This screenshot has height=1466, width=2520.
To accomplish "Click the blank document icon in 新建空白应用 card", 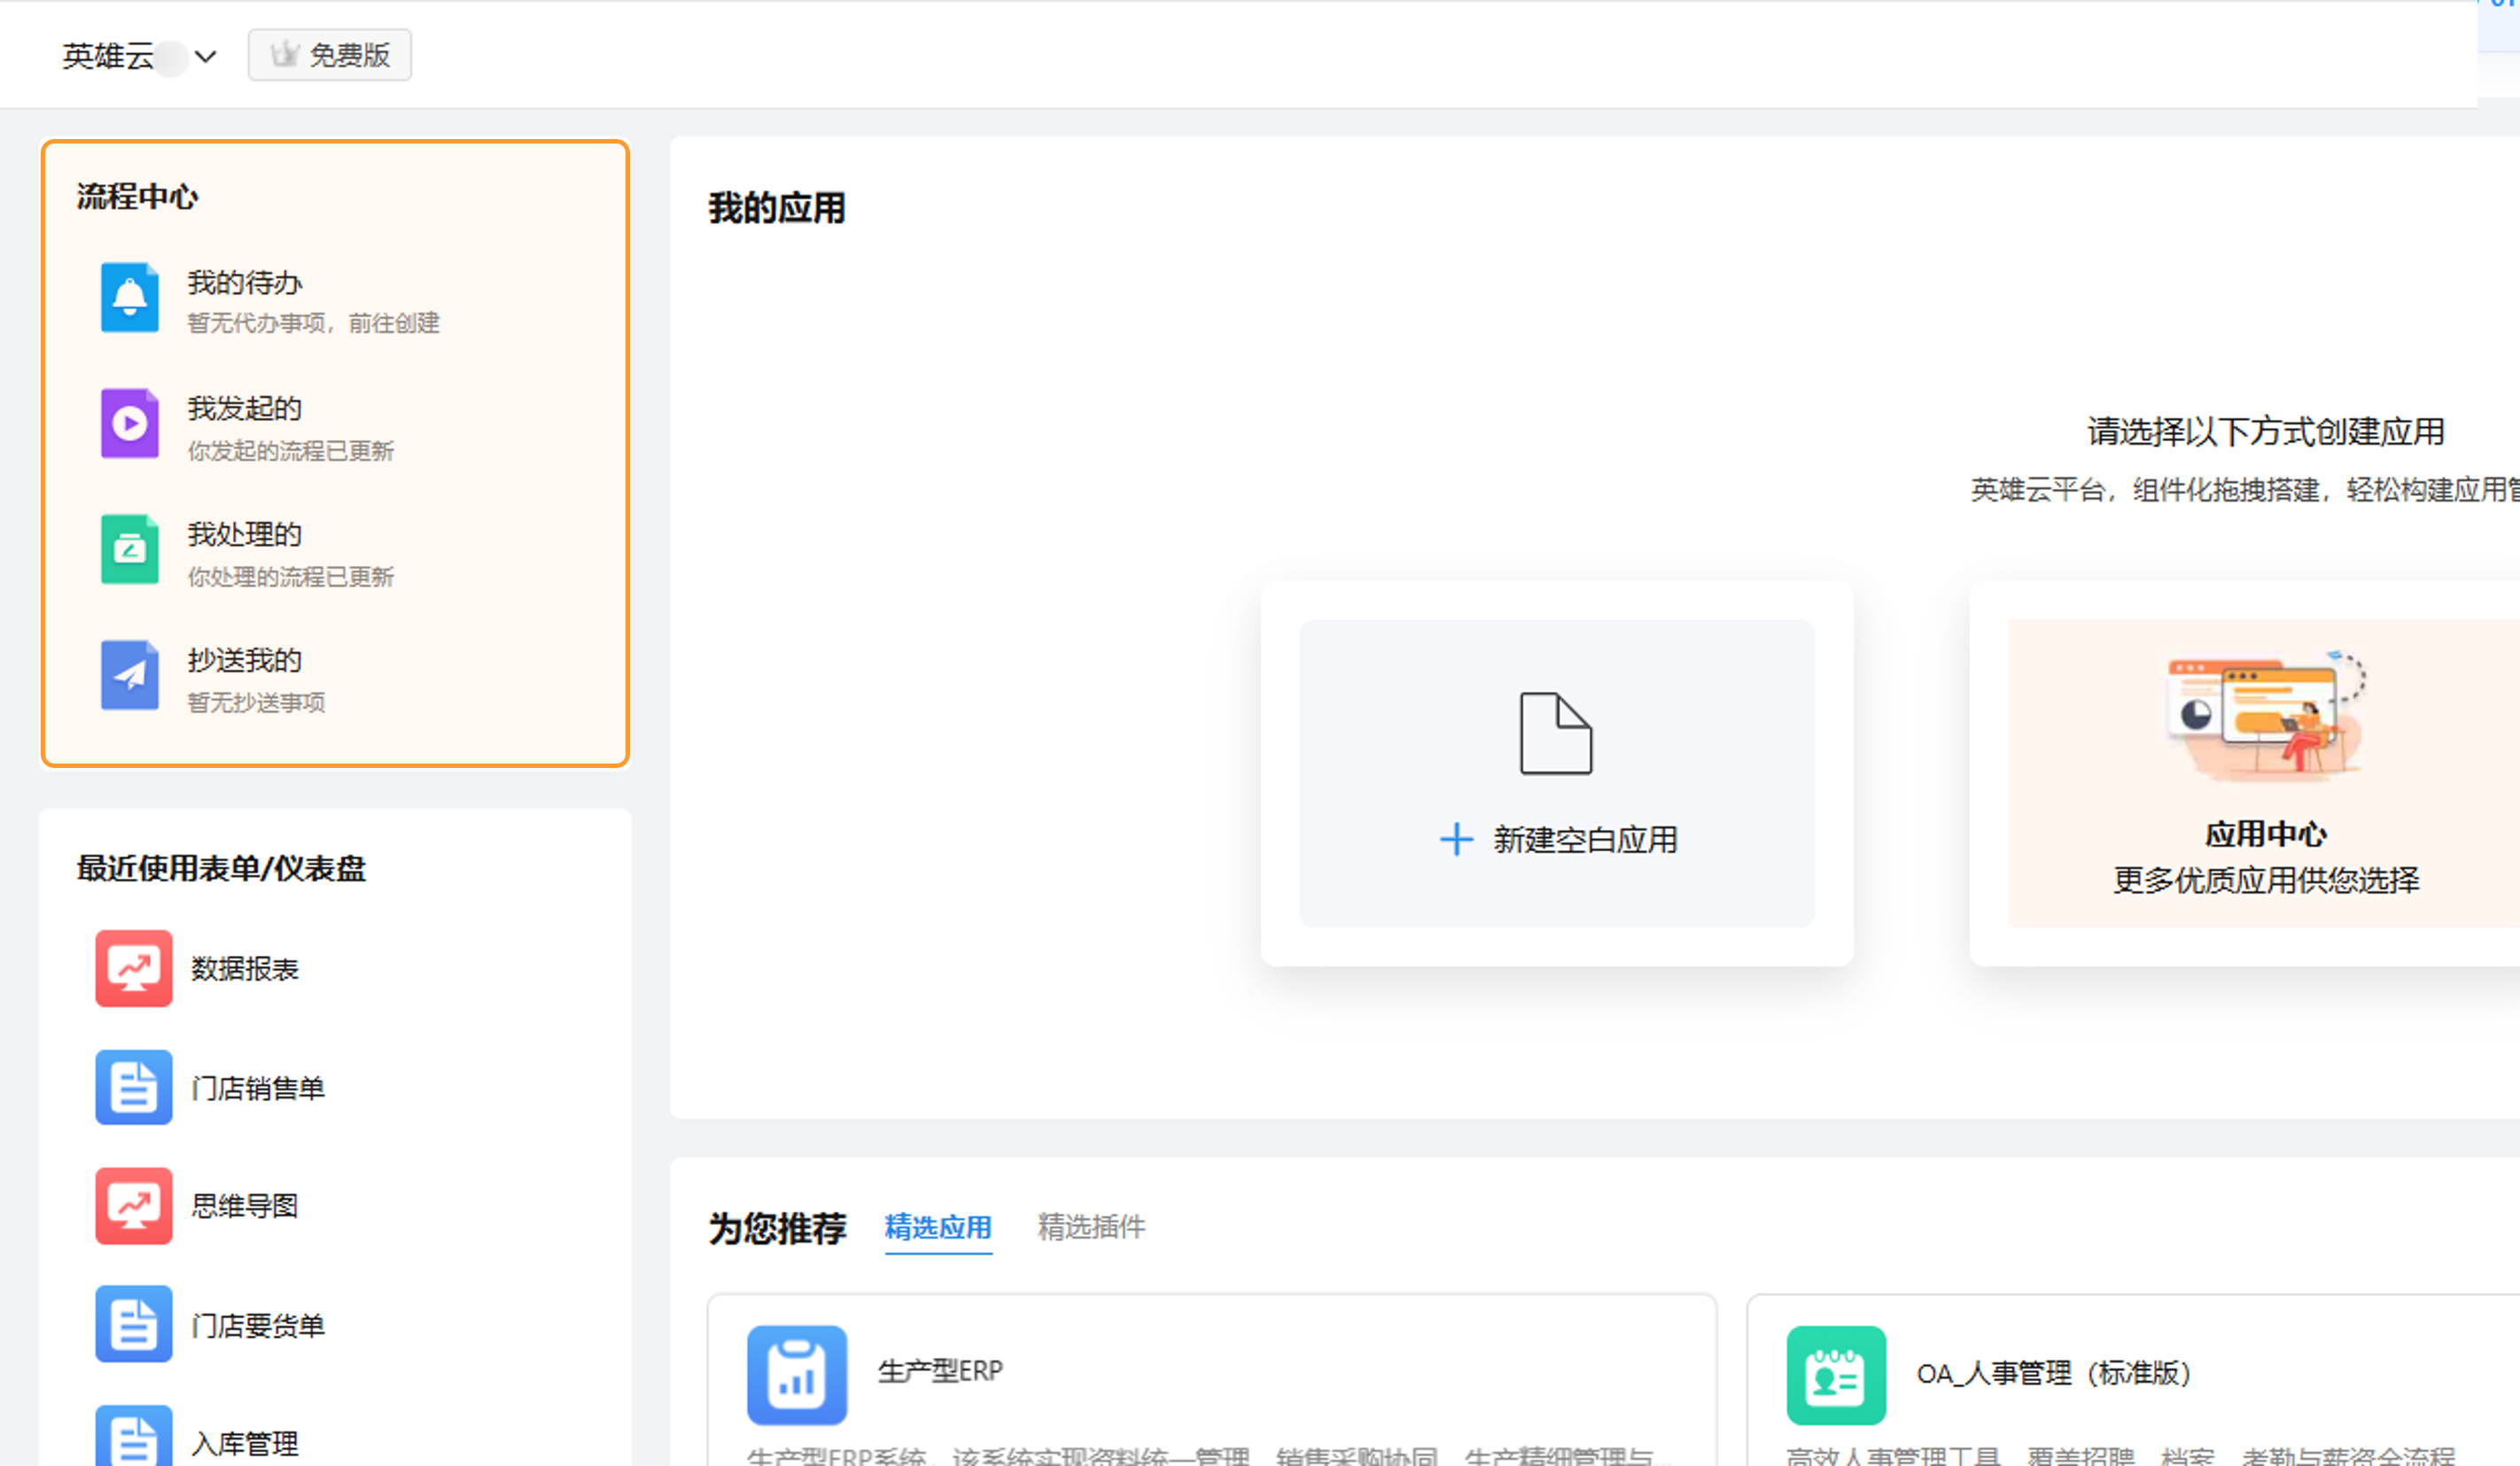I will [1555, 733].
